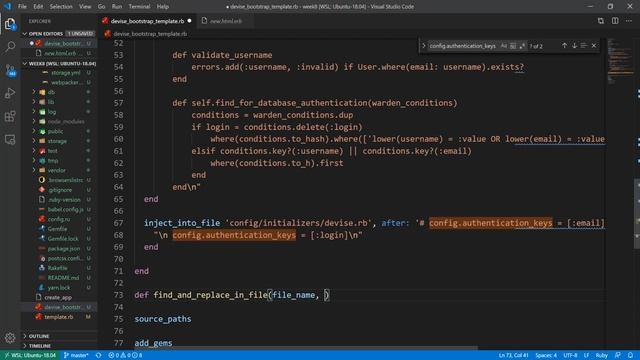Close the find widget

pyautogui.click(x=594, y=46)
